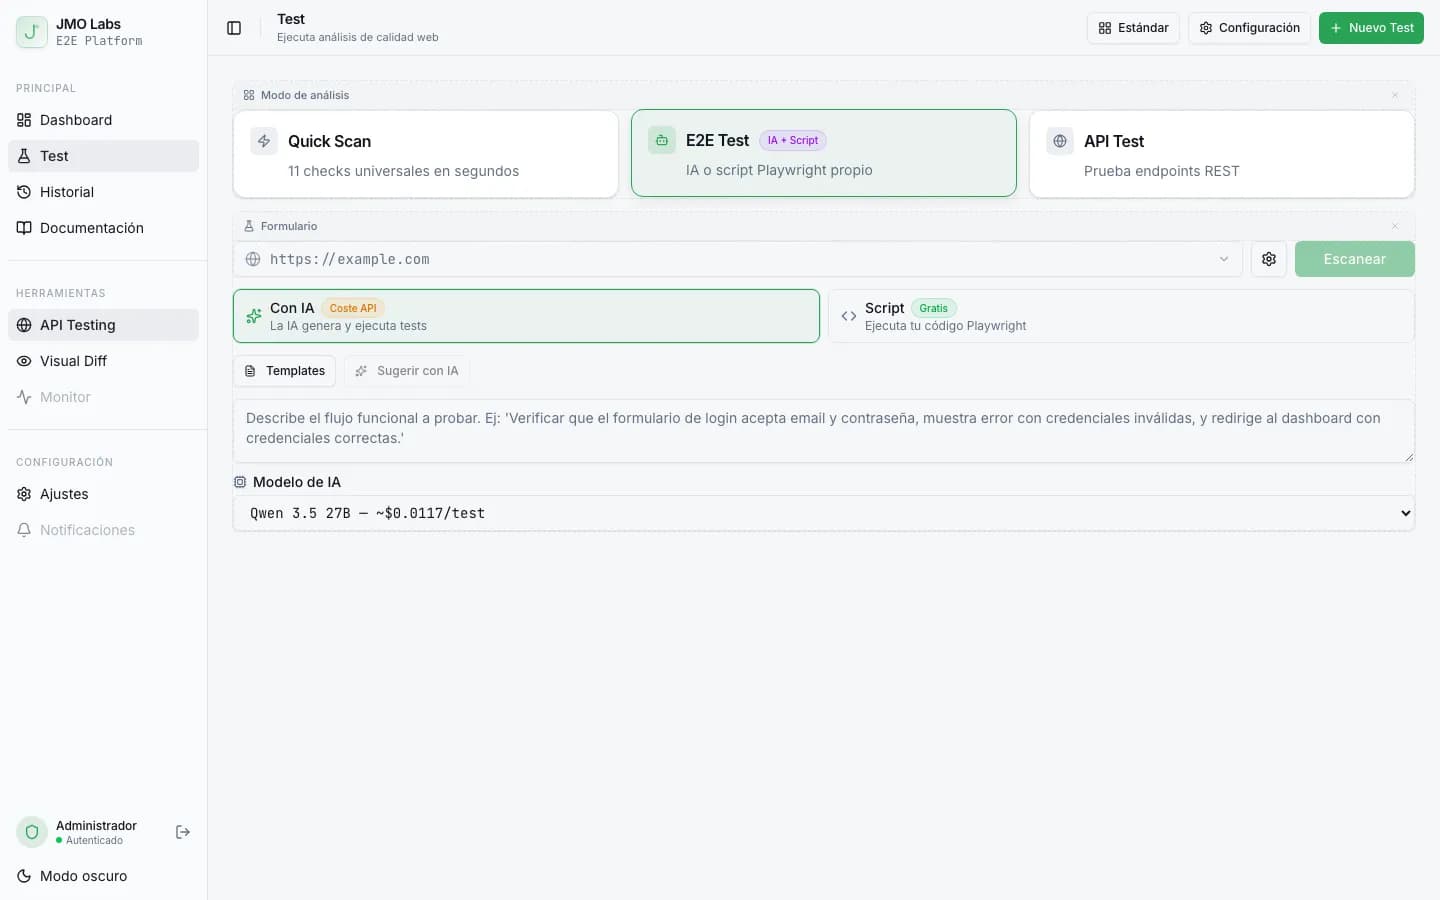Viewport: 1440px width, 900px height.
Task: Switch to the Sugerir con IA tab
Action: 407,371
